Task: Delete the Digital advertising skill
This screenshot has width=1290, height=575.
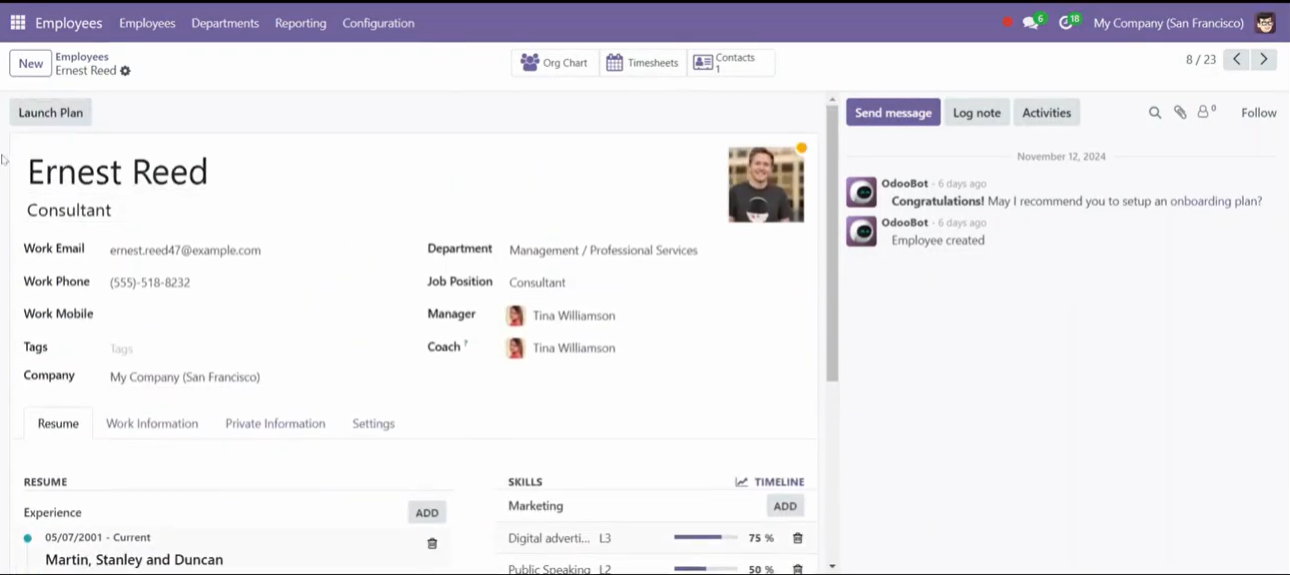Action: (797, 538)
